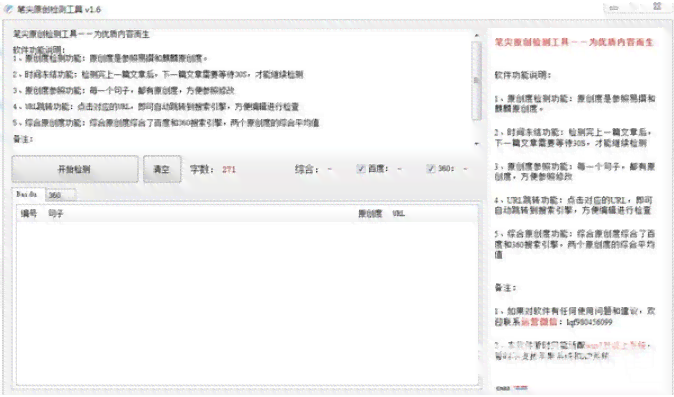Click the 清空 button
The width and height of the screenshot is (674, 397).
click(162, 169)
